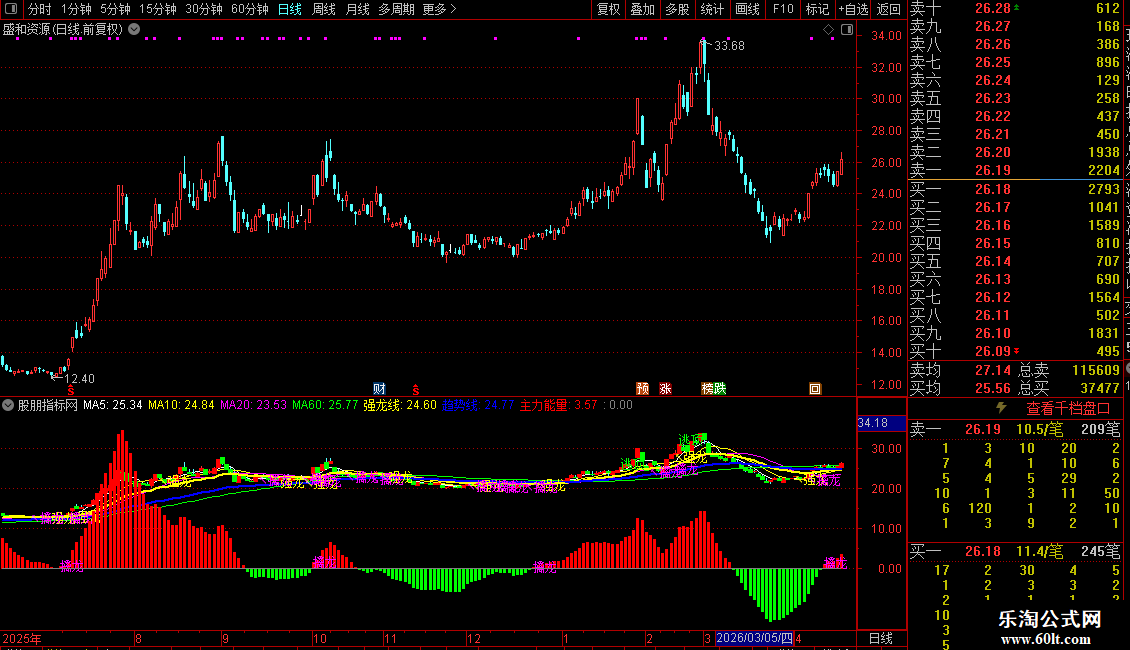Click MA20: 23.53 indicator label
The image size is (1130, 650).
tap(253, 405)
